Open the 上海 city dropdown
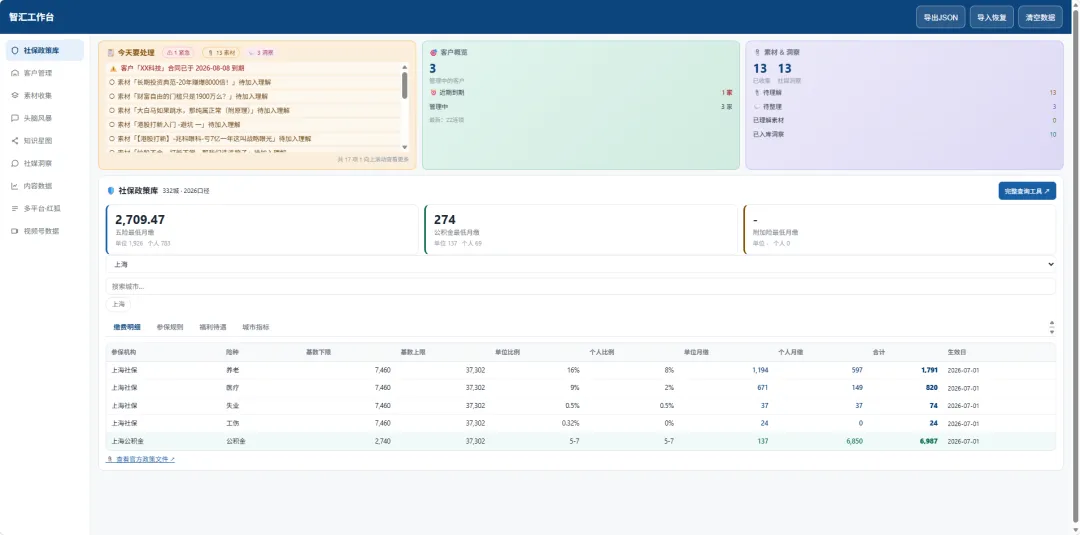Image resolution: width=1080 pixels, height=535 pixels. click(581, 264)
